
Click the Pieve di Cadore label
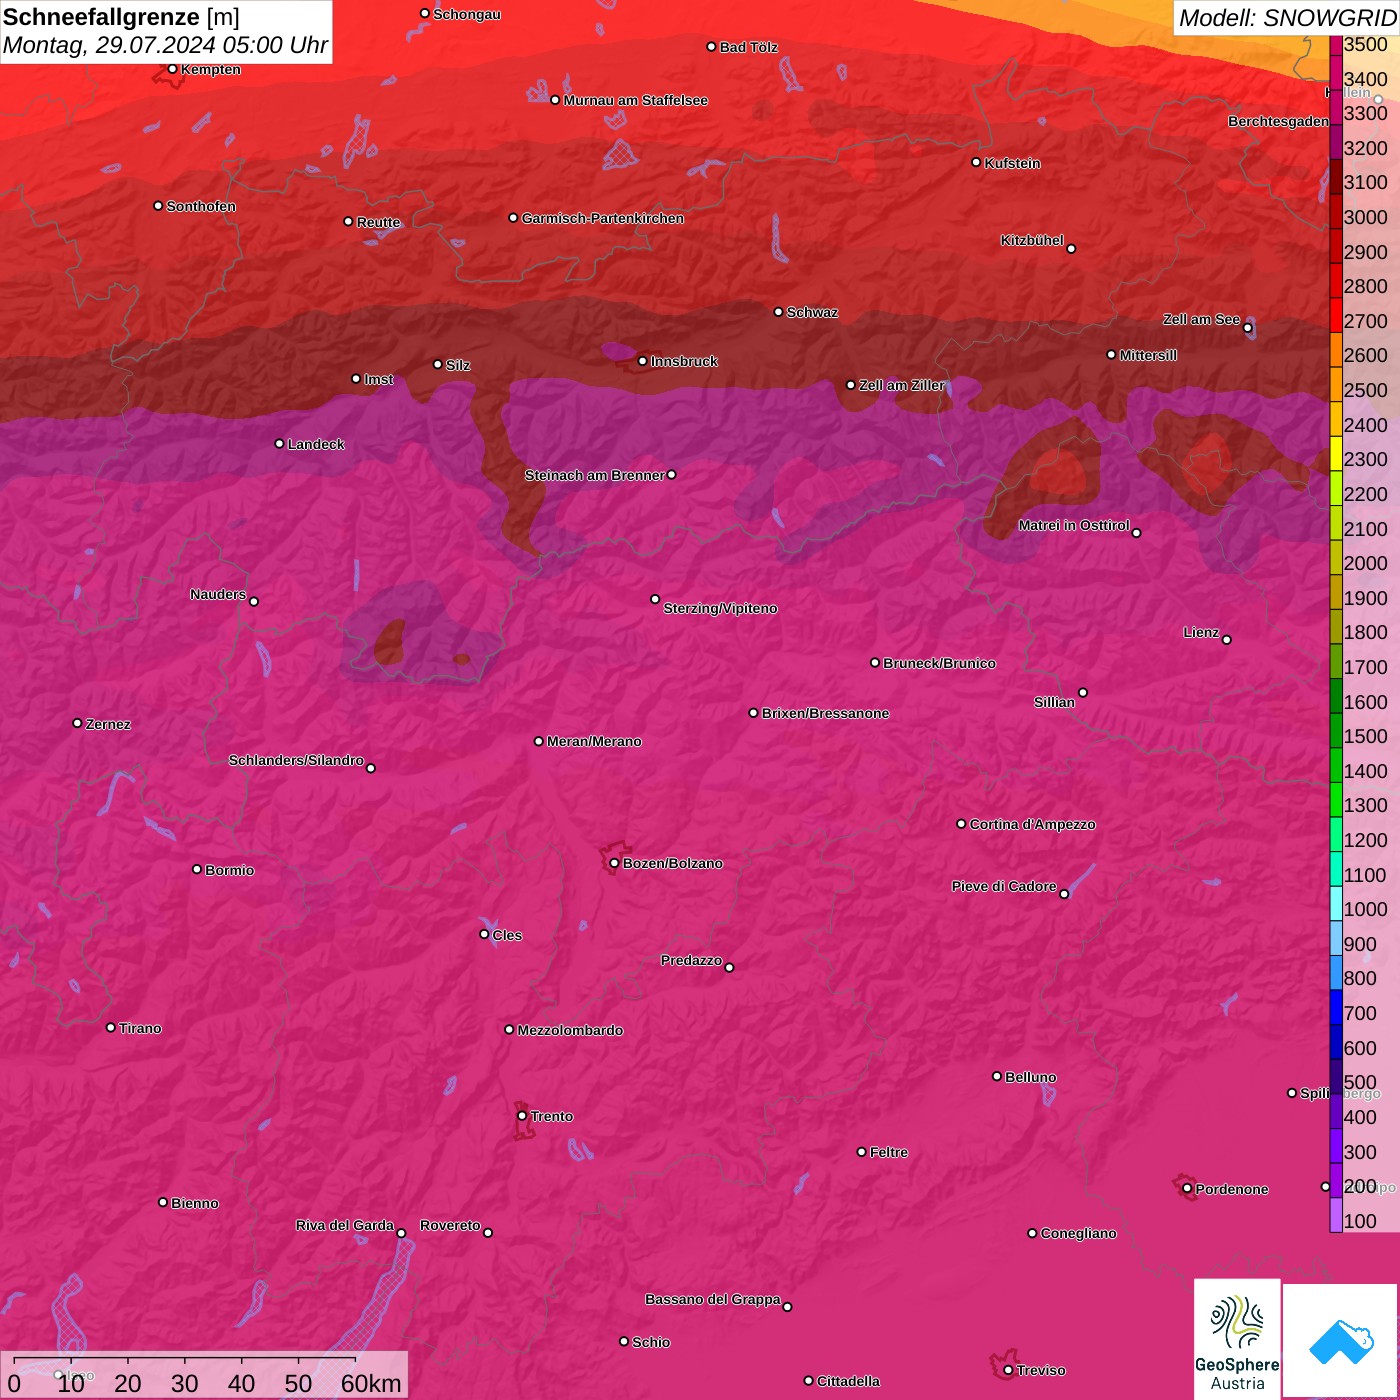(1004, 886)
